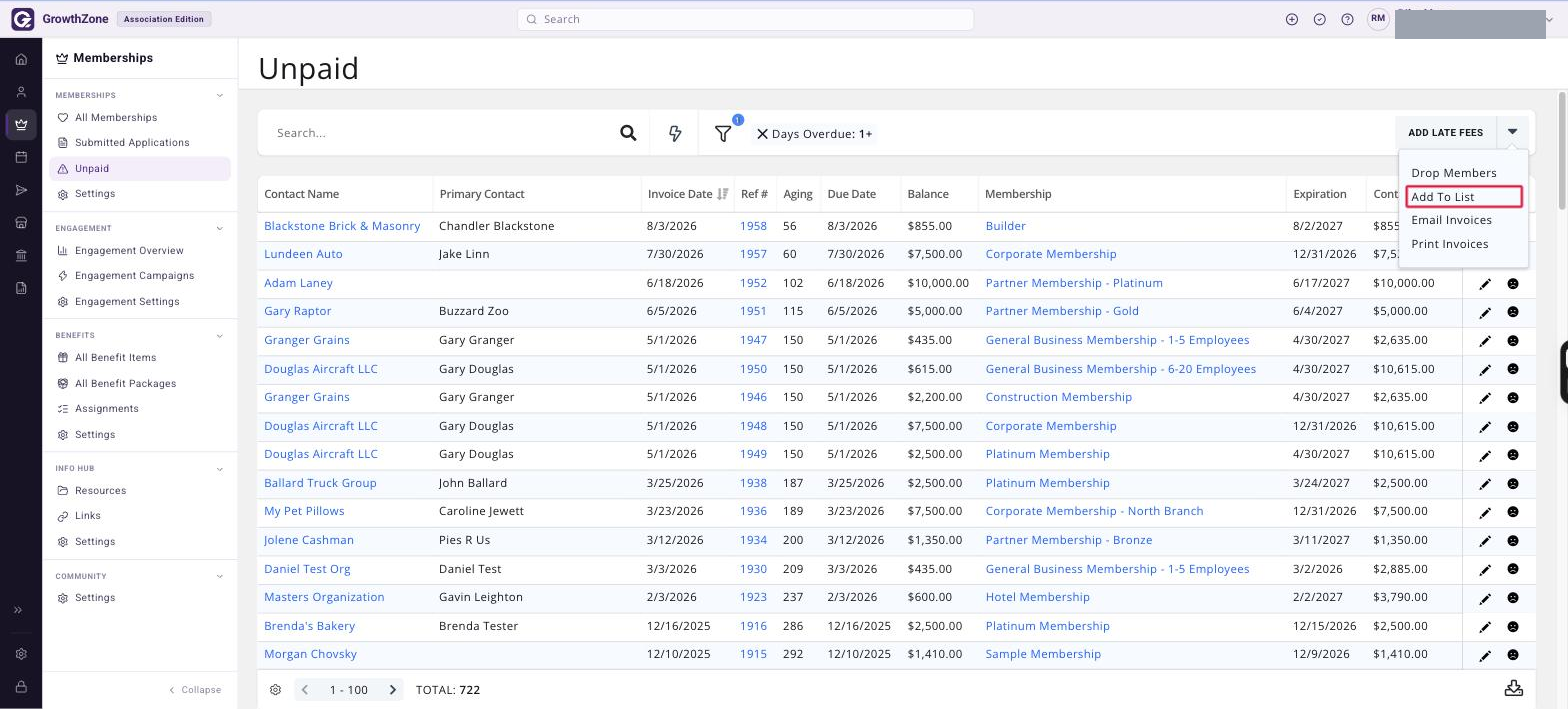The image size is (1568, 709).
Task: Open the help question-mark icon
Action: pyautogui.click(x=1347, y=19)
